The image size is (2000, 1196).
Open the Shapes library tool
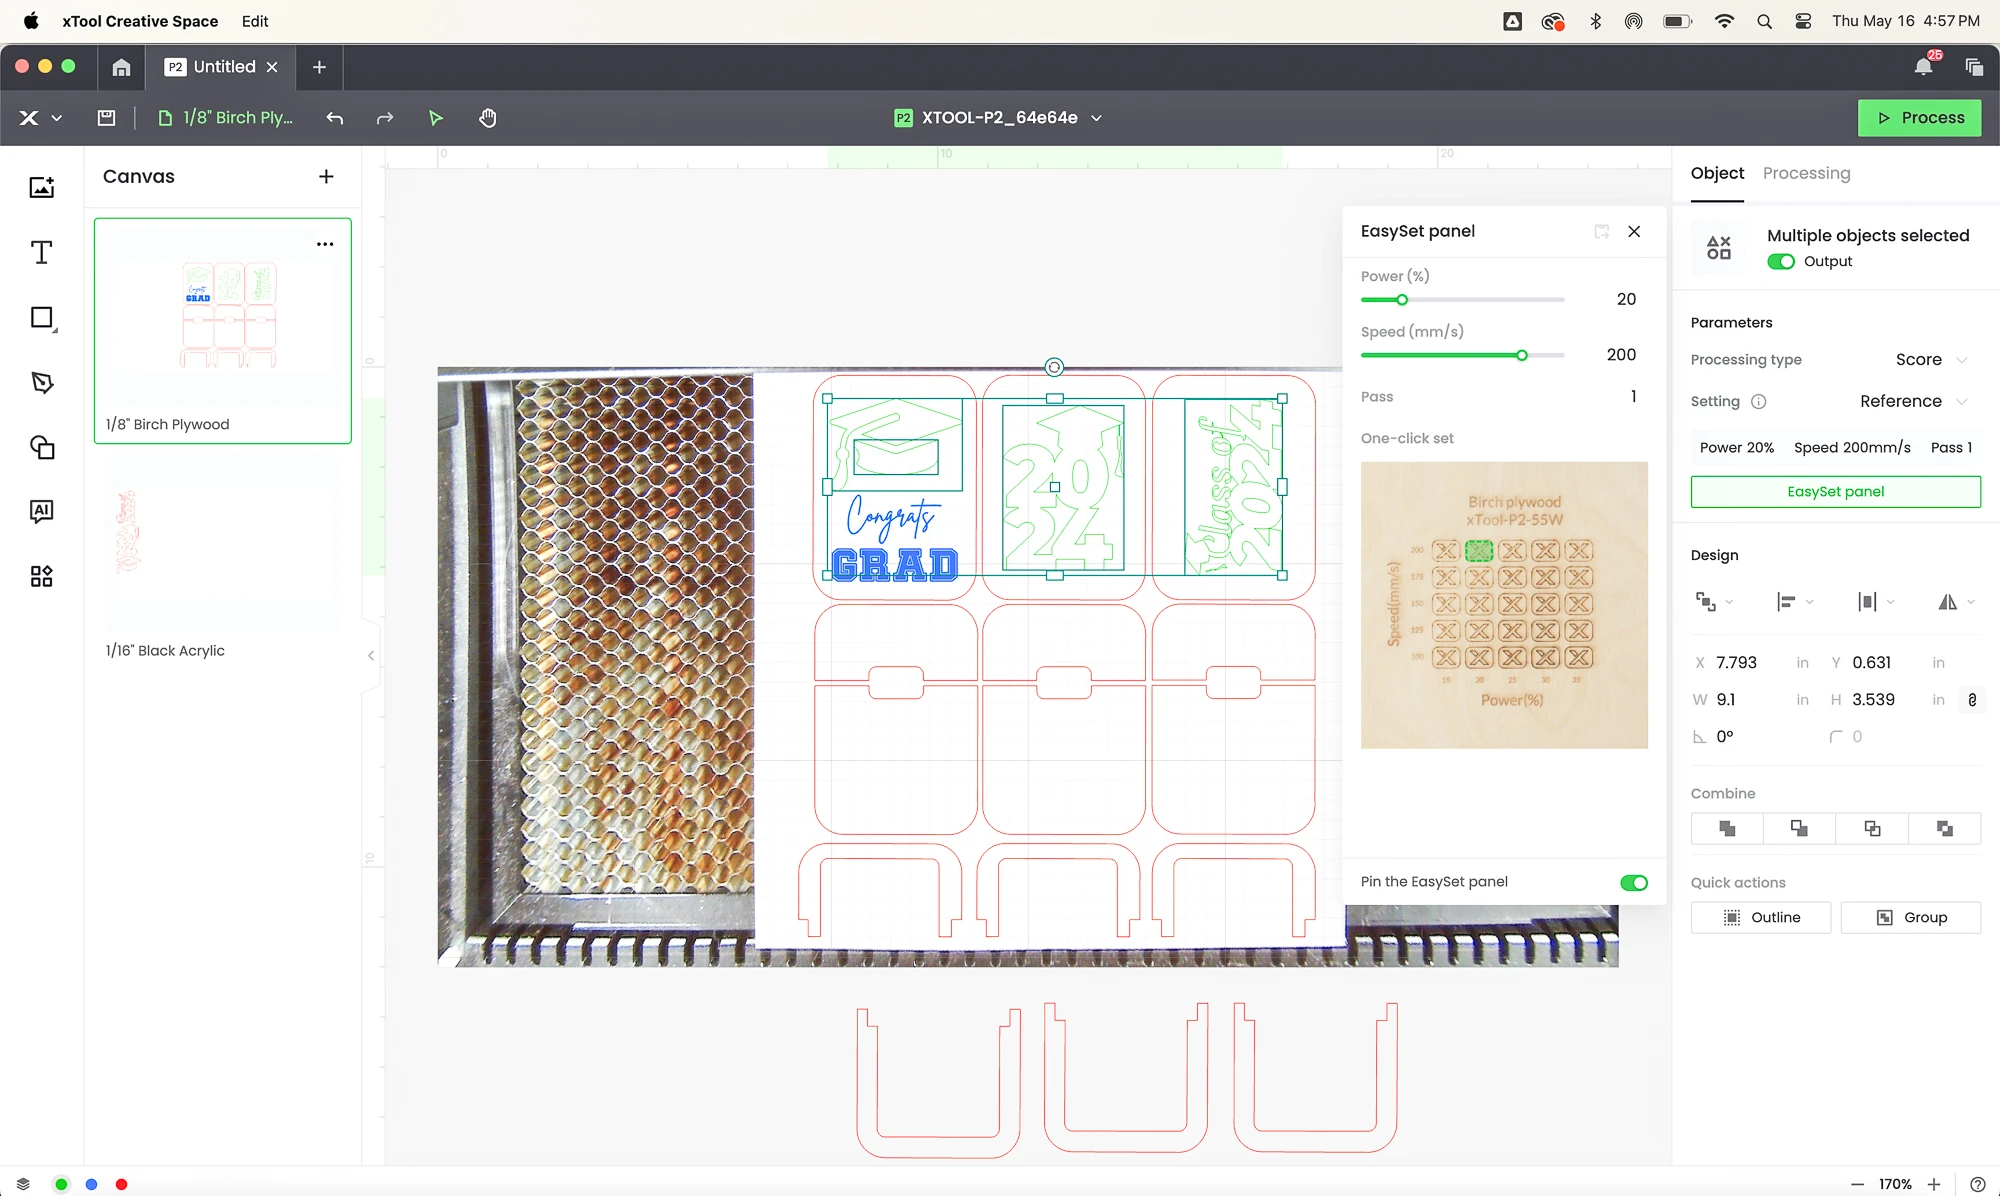pos(42,447)
